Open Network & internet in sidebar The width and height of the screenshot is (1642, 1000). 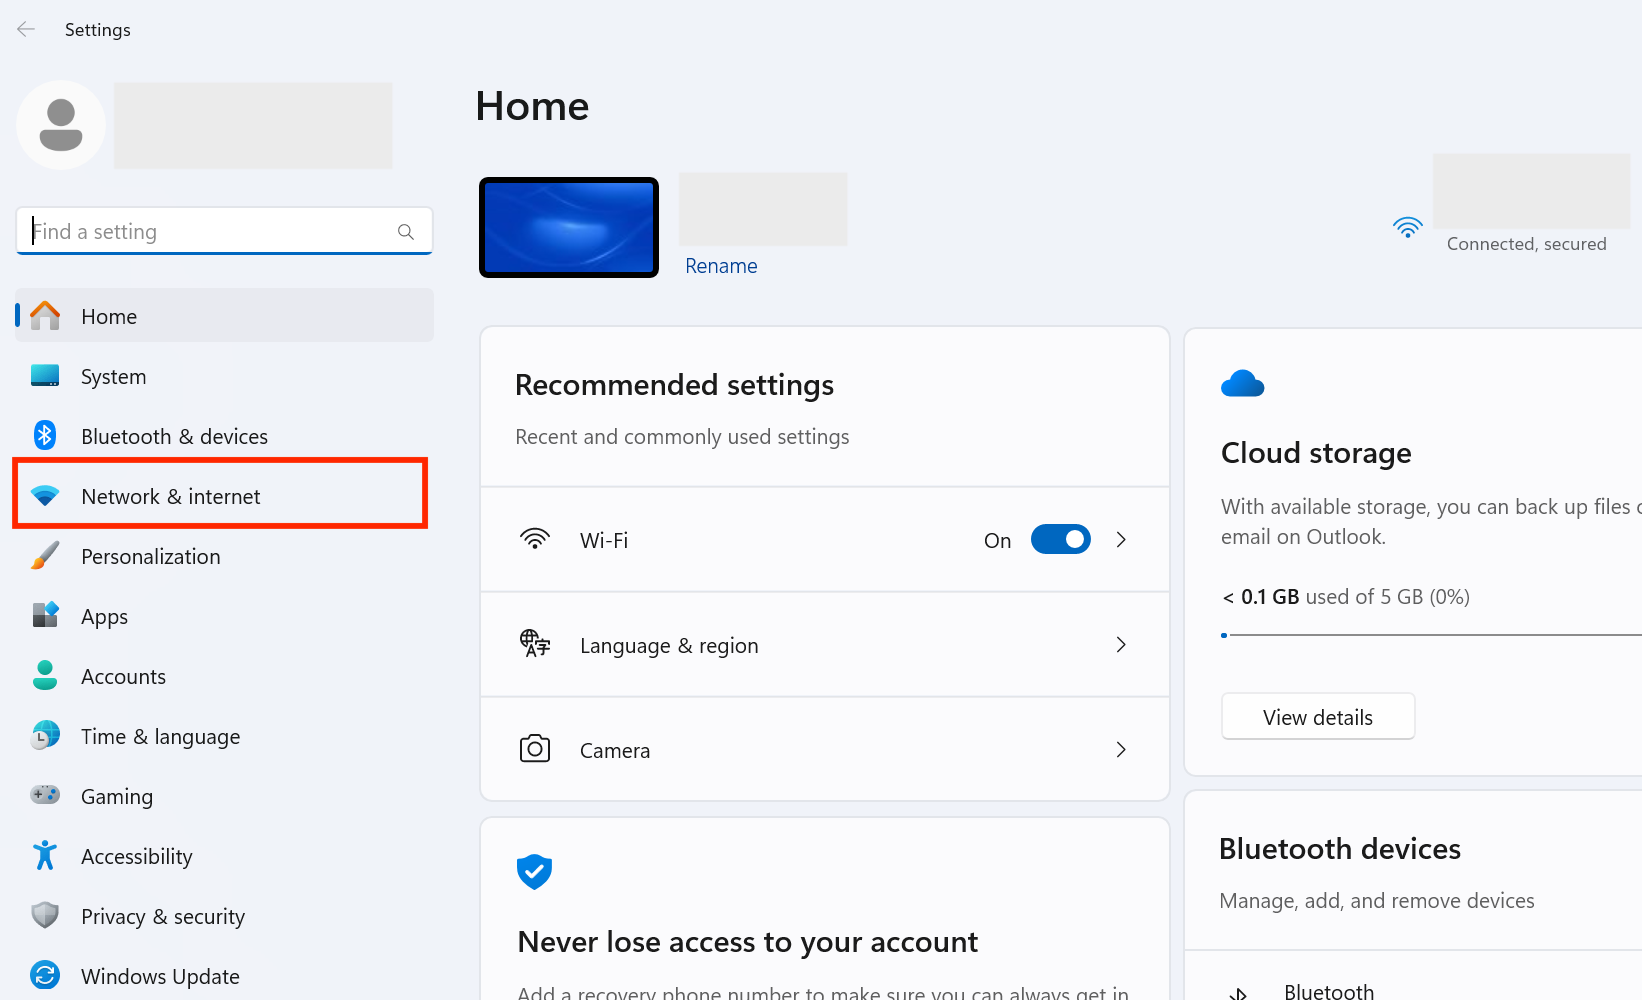[x=170, y=497]
